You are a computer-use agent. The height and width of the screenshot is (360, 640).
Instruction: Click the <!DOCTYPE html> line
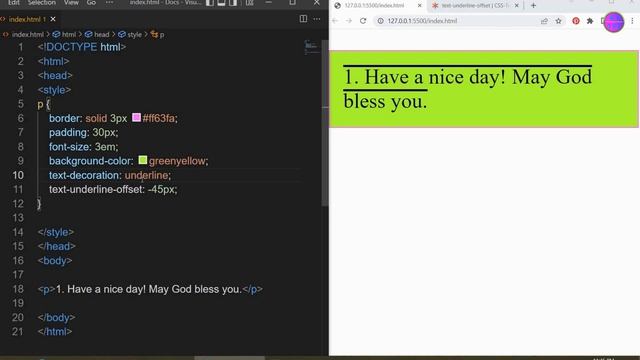click(x=82, y=47)
